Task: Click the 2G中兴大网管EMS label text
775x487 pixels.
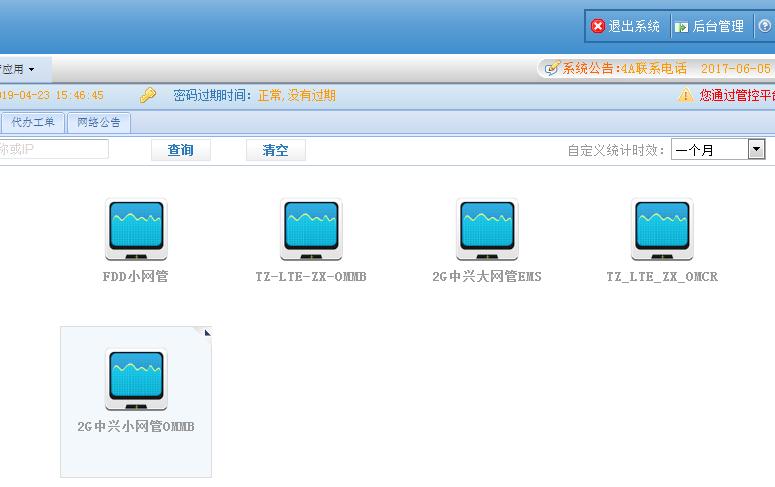Action: coord(487,276)
